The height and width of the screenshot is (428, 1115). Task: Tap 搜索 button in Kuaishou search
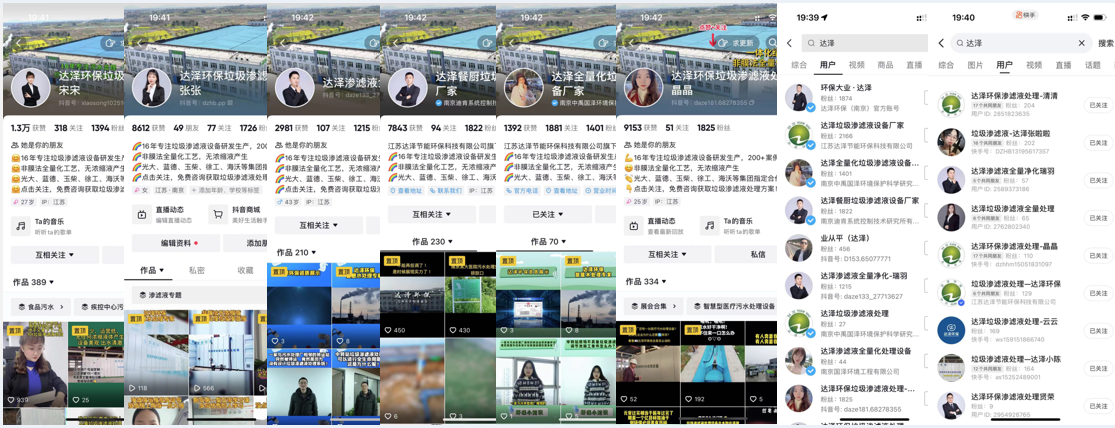[x=1106, y=43]
